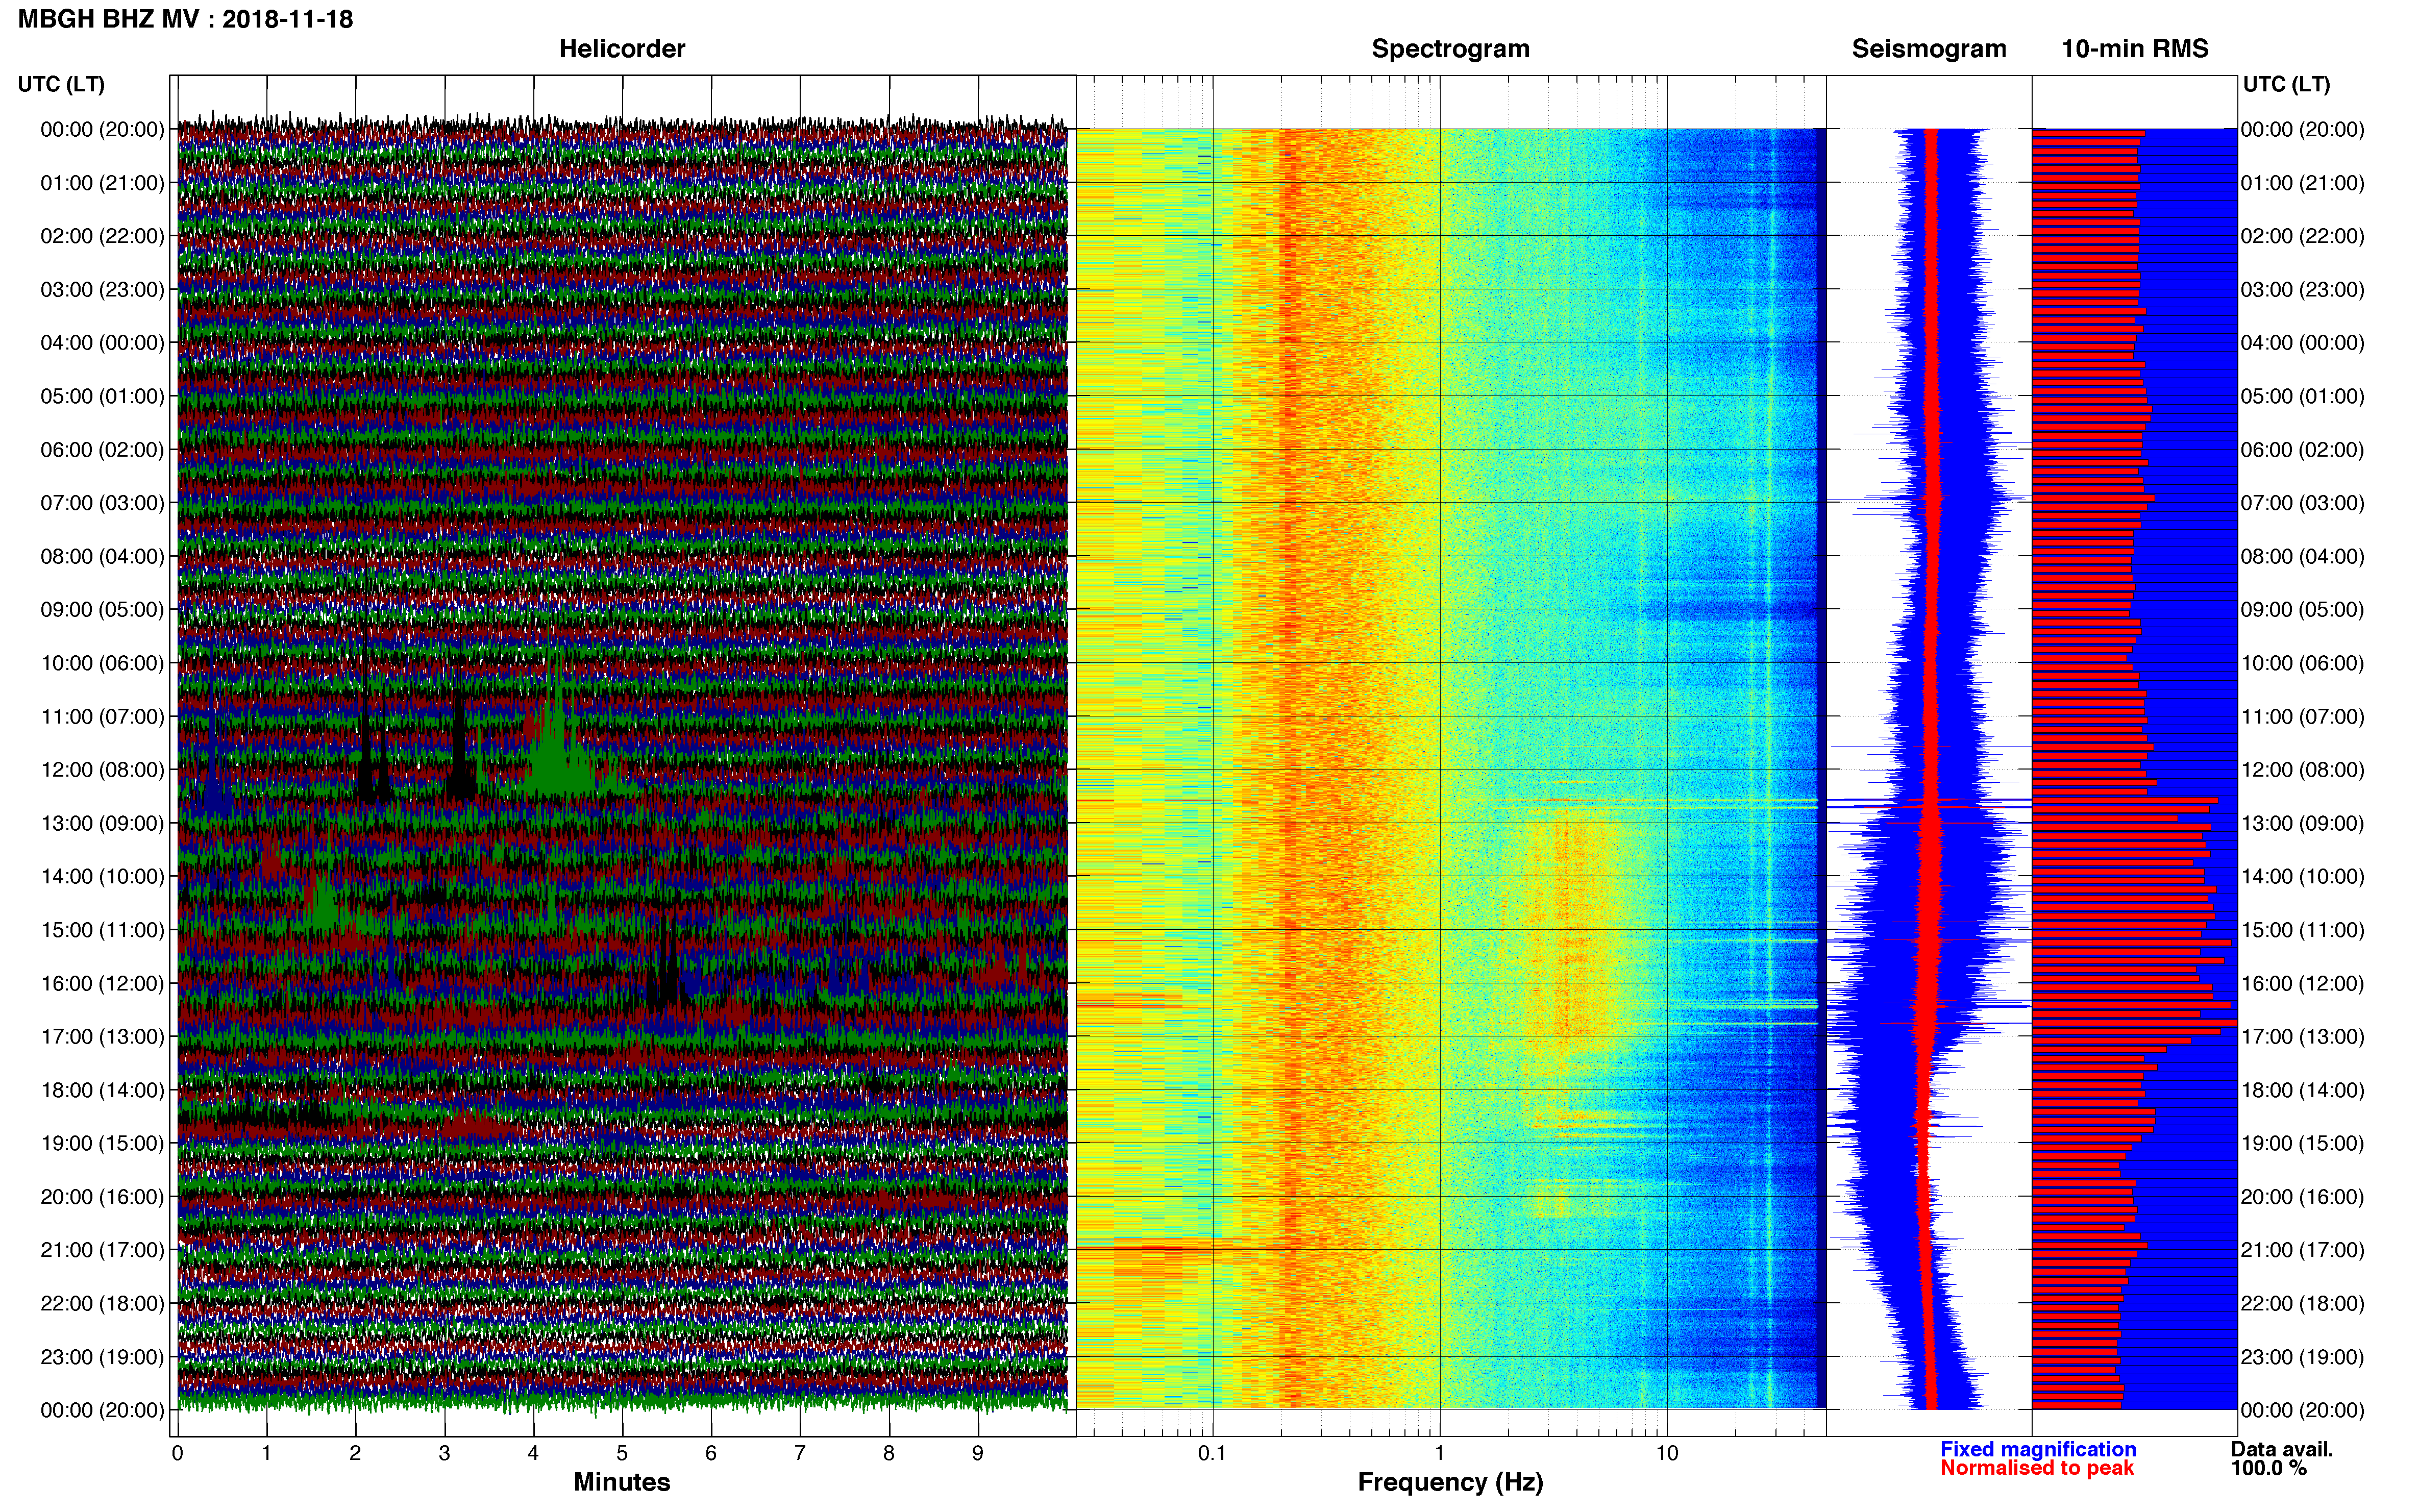This screenshot has width=2419, height=1512.
Task: Click 18:00 (14:00) on the RMS-side time axis
Action: [2302, 1090]
